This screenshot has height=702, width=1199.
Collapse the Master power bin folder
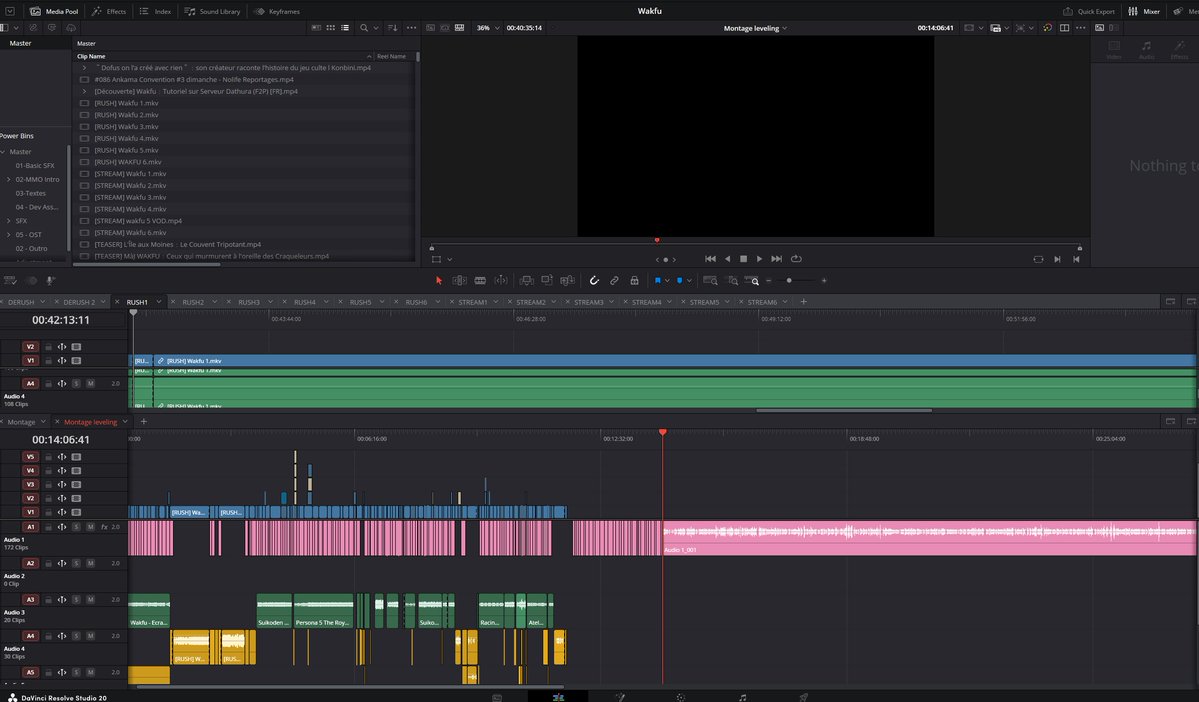pyautogui.click(x=3, y=152)
